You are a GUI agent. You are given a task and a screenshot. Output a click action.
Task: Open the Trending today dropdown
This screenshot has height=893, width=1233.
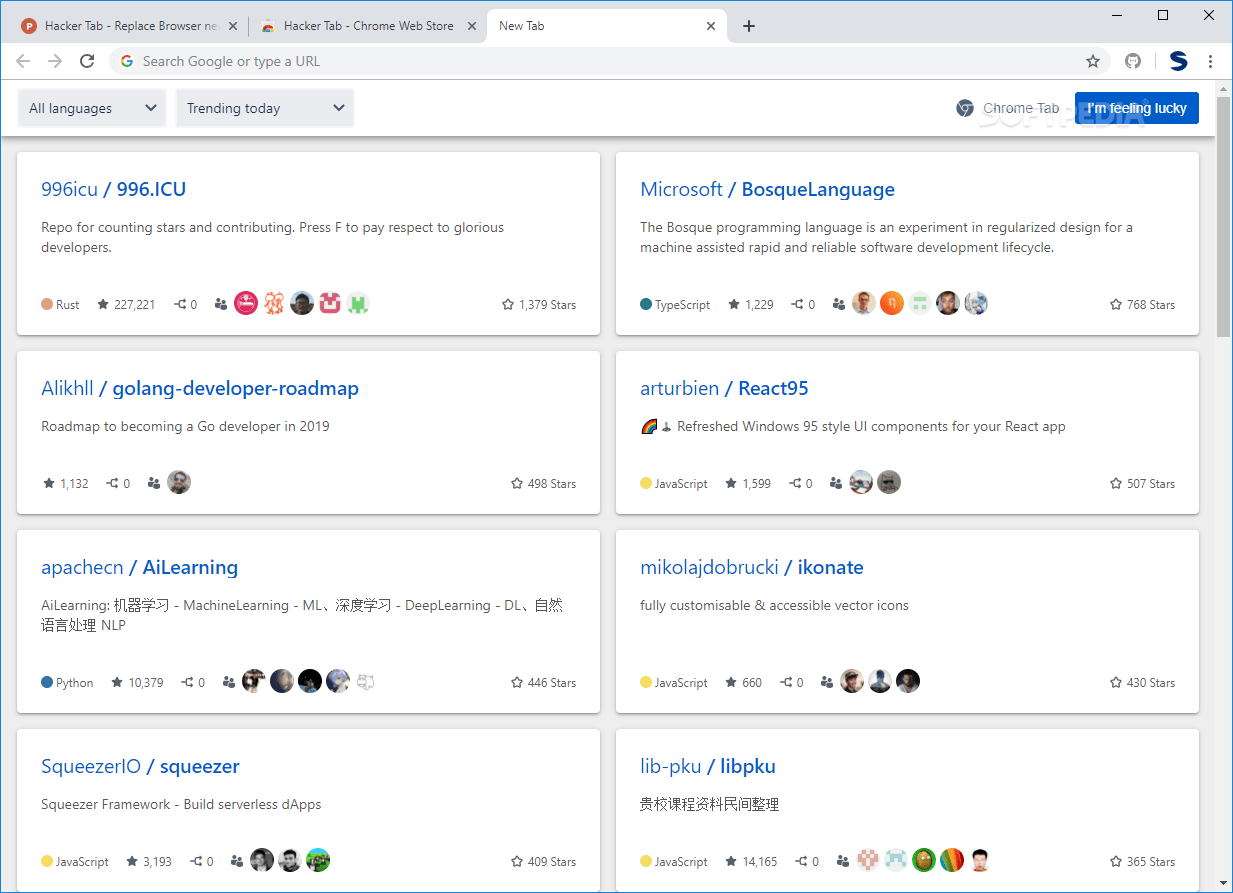click(x=264, y=108)
